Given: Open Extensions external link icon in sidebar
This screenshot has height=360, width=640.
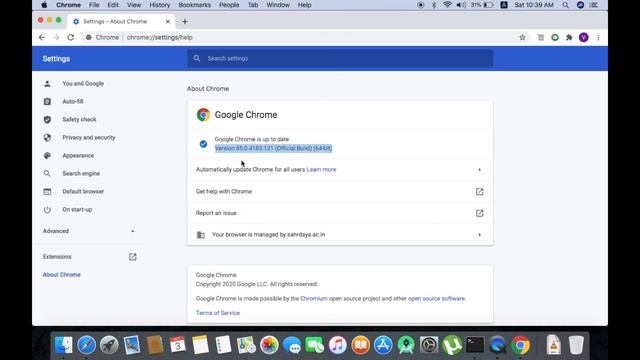Looking at the screenshot, I should (x=133, y=257).
